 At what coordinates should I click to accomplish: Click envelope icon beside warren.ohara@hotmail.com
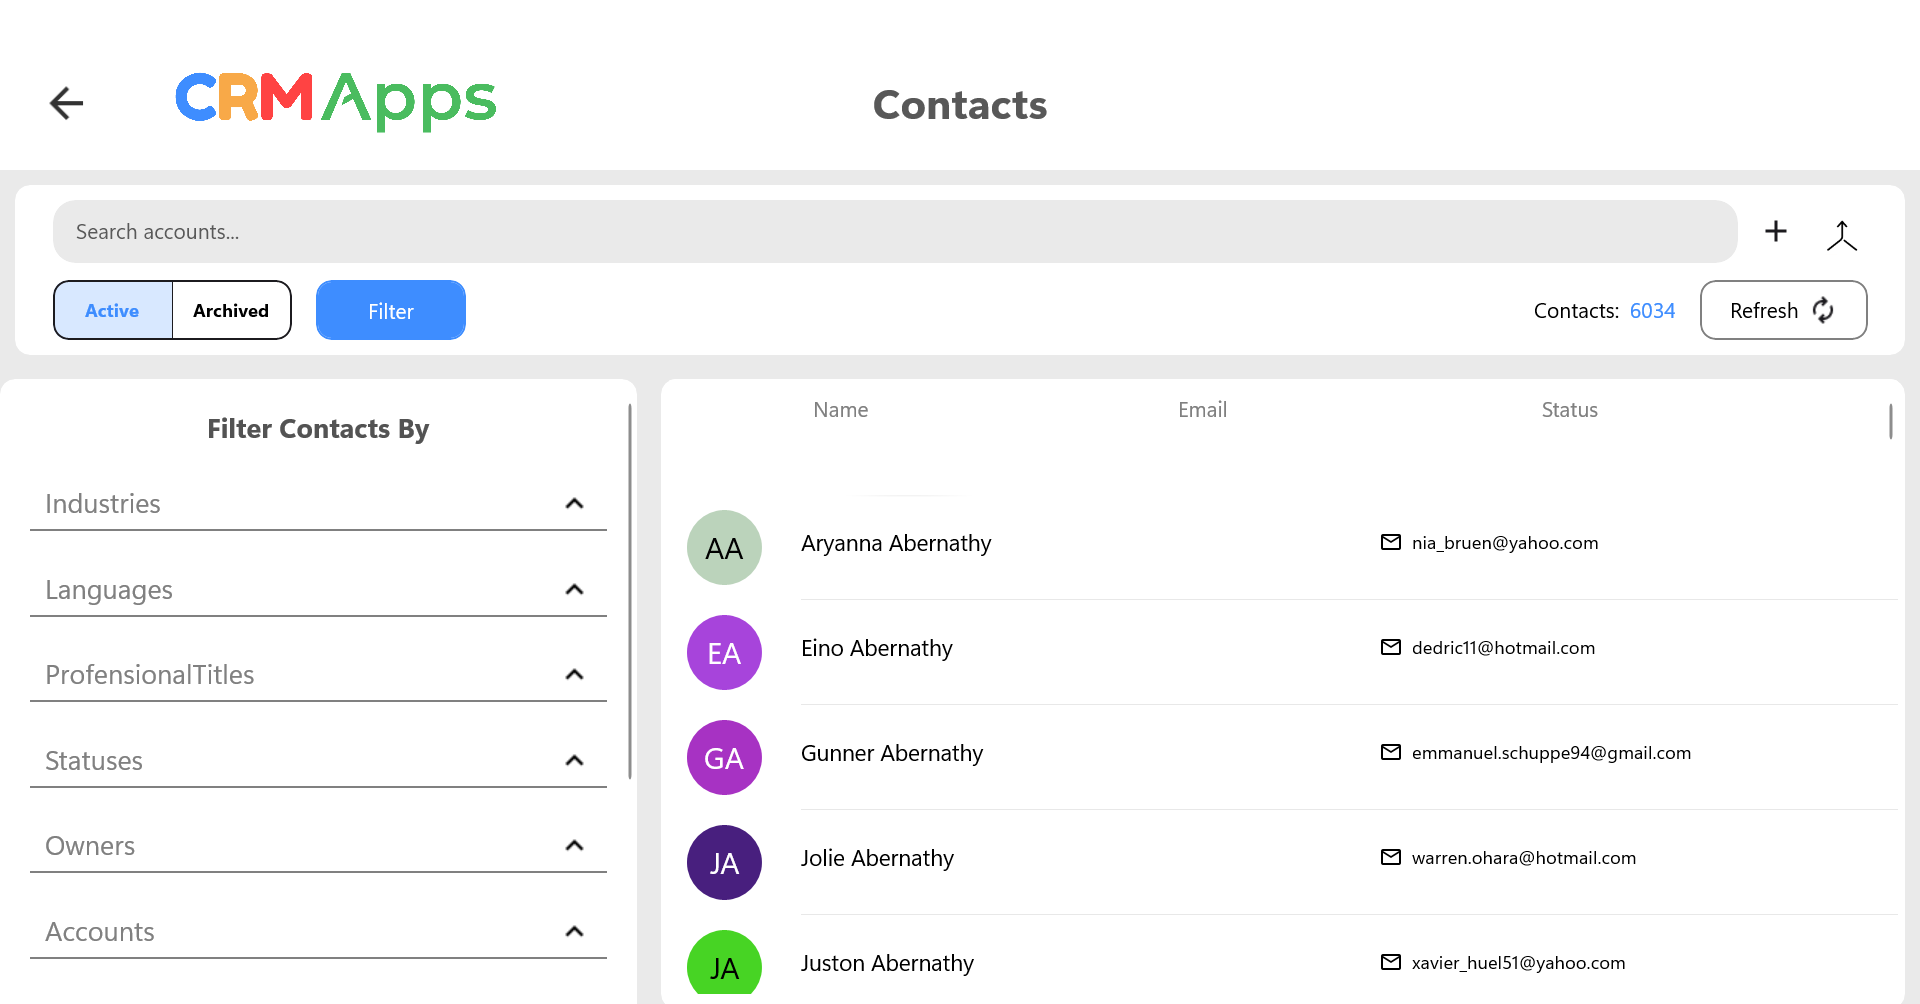point(1390,858)
